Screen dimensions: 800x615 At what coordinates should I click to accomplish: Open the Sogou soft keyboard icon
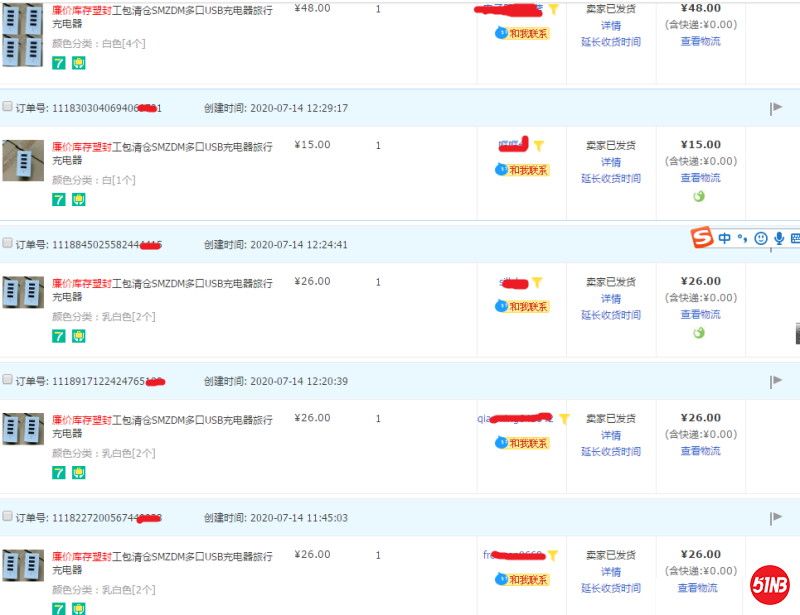coord(795,239)
